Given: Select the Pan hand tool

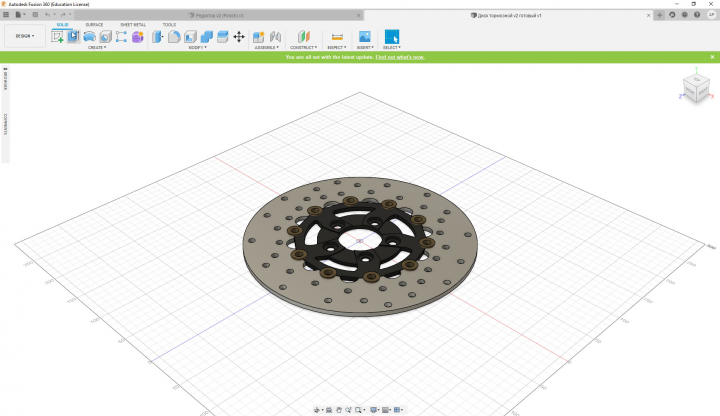Looking at the screenshot, I should 339,410.
